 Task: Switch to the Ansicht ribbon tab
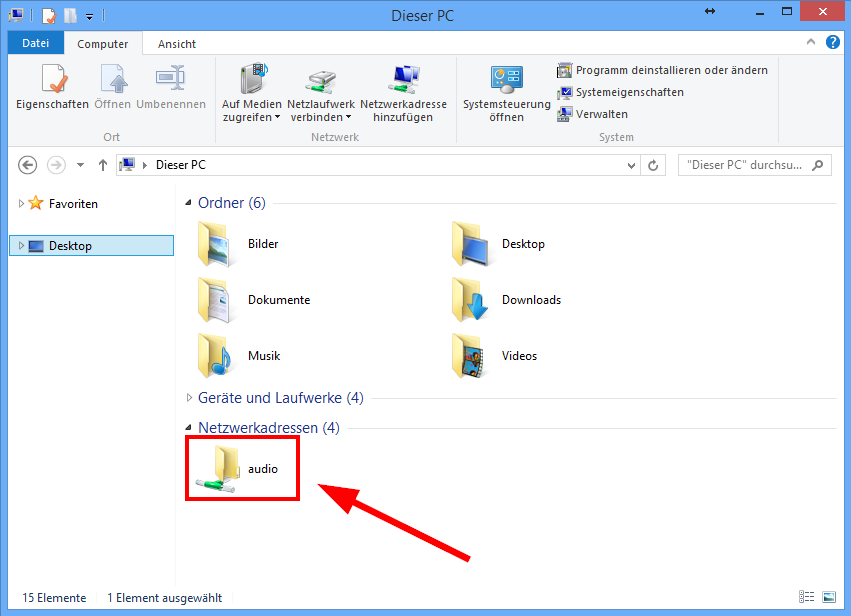177,44
